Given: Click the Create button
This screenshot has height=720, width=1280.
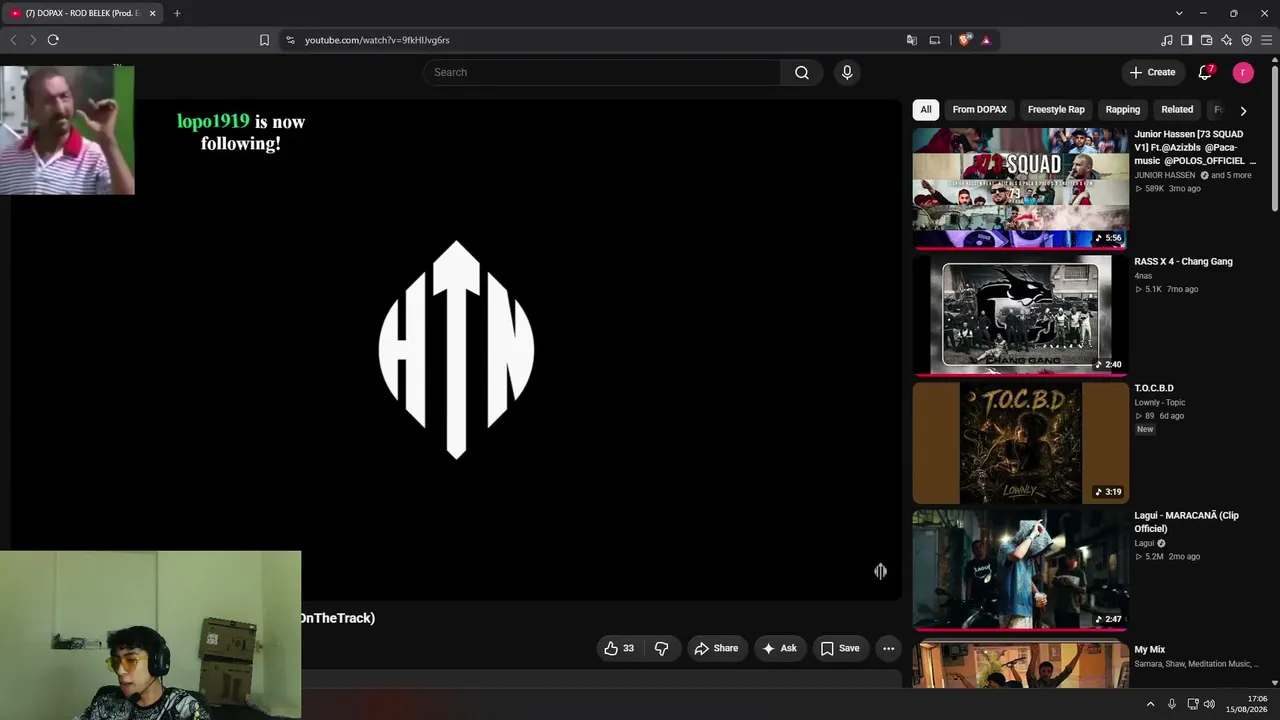Looking at the screenshot, I should click(x=1152, y=72).
